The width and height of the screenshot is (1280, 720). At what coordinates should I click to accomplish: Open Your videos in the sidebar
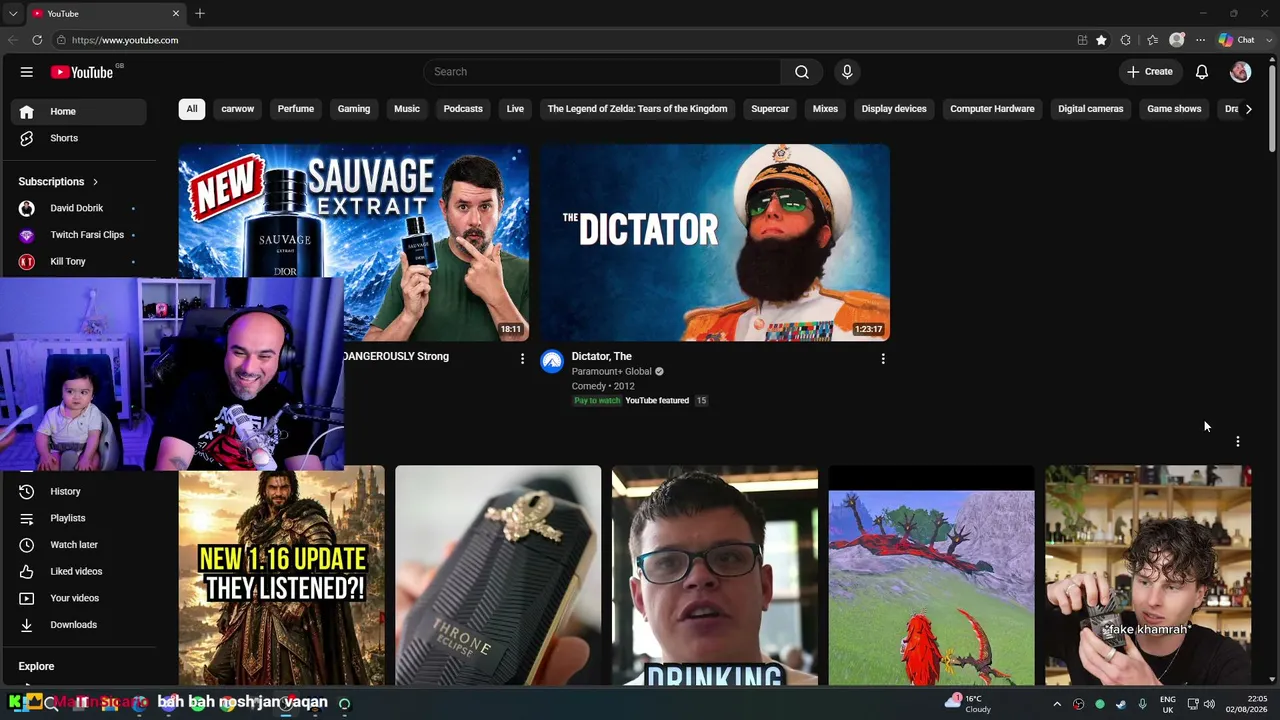click(79, 598)
